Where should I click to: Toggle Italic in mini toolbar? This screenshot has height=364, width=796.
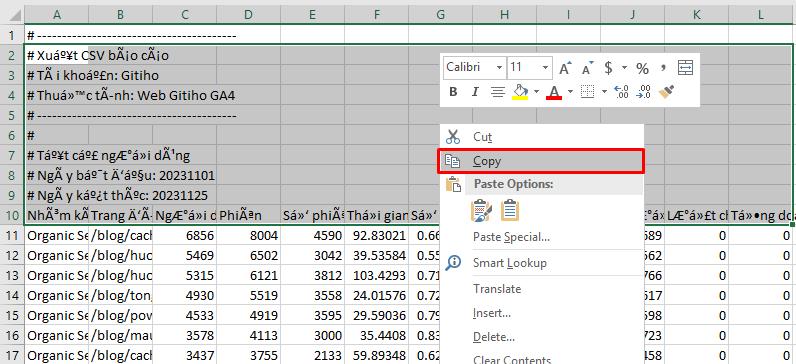point(475,92)
